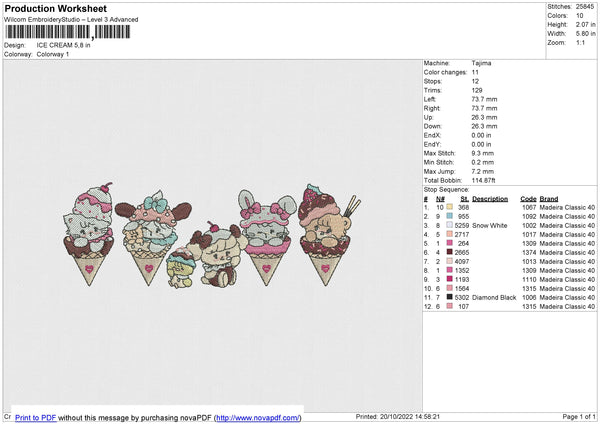Select the bunny-ear cone with pink bows
Screen dimensions: 600x424
(267, 238)
